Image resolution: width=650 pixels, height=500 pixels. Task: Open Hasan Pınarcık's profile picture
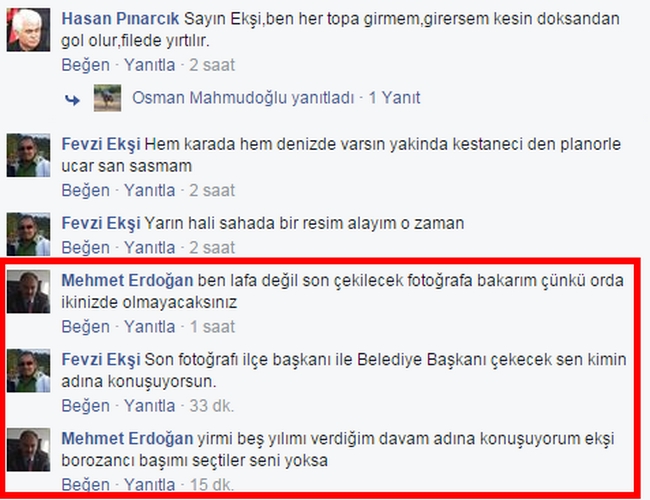point(28,30)
